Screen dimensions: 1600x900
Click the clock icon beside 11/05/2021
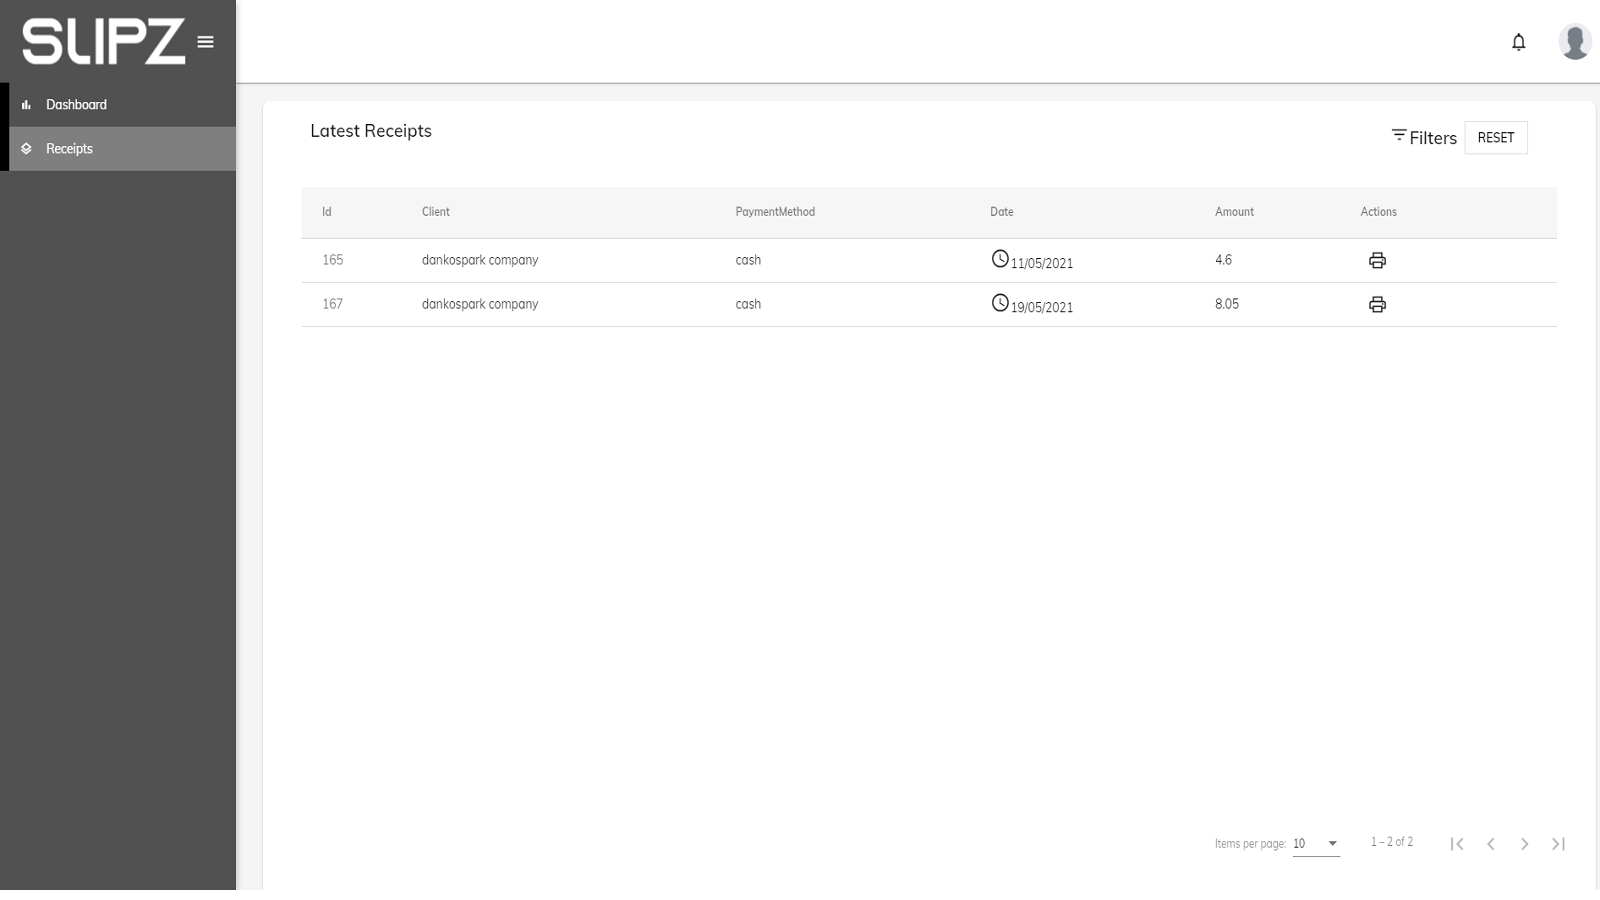click(1000, 259)
